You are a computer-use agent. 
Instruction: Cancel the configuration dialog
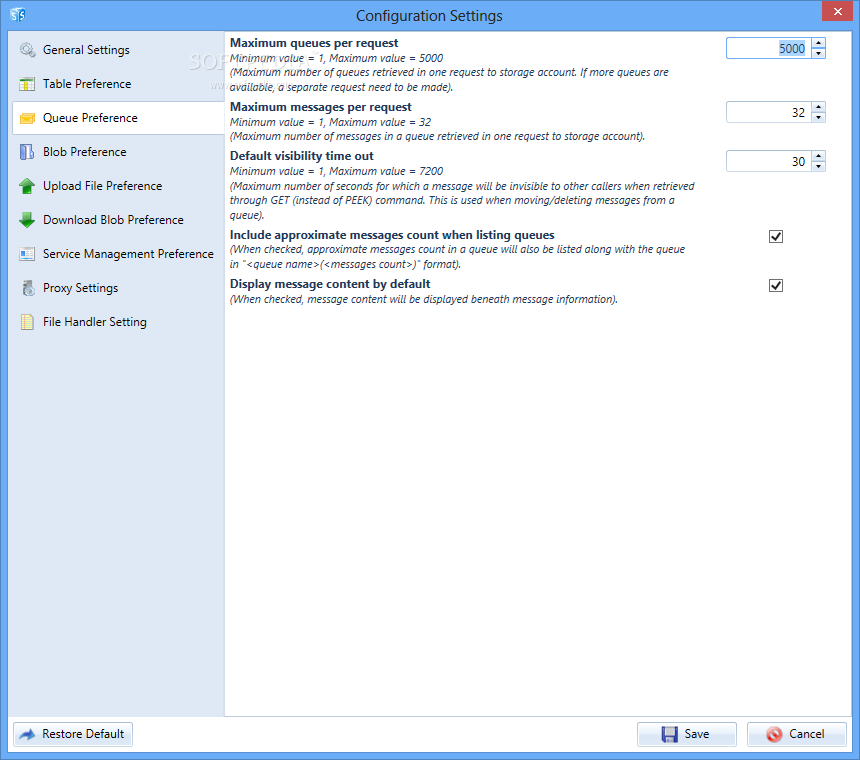(796, 734)
